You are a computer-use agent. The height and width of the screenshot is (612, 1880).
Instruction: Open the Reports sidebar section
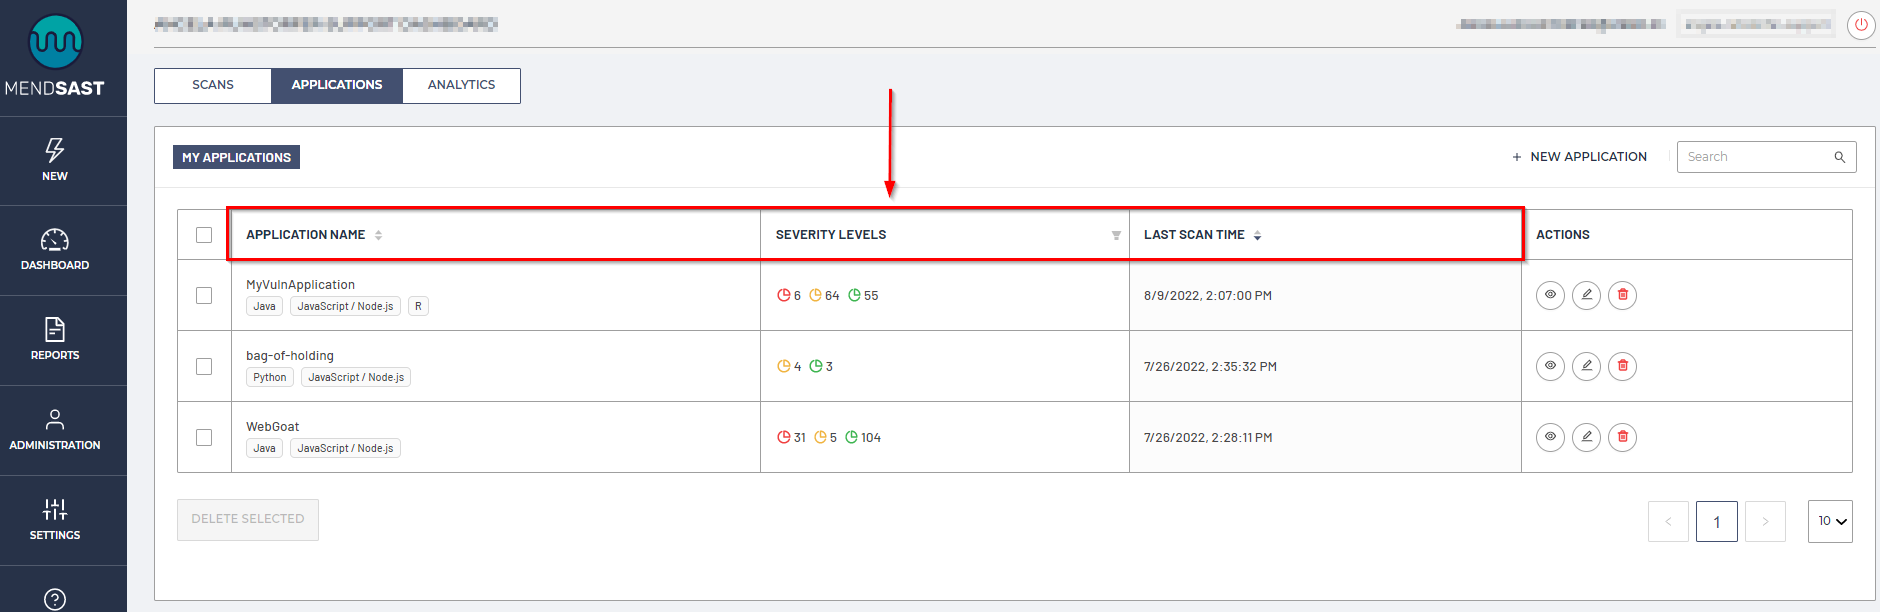click(x=55, y=339)
